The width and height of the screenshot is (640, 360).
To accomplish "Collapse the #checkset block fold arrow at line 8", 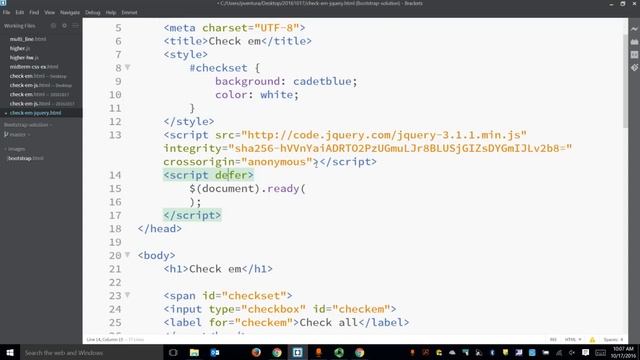I will [128, 67].
